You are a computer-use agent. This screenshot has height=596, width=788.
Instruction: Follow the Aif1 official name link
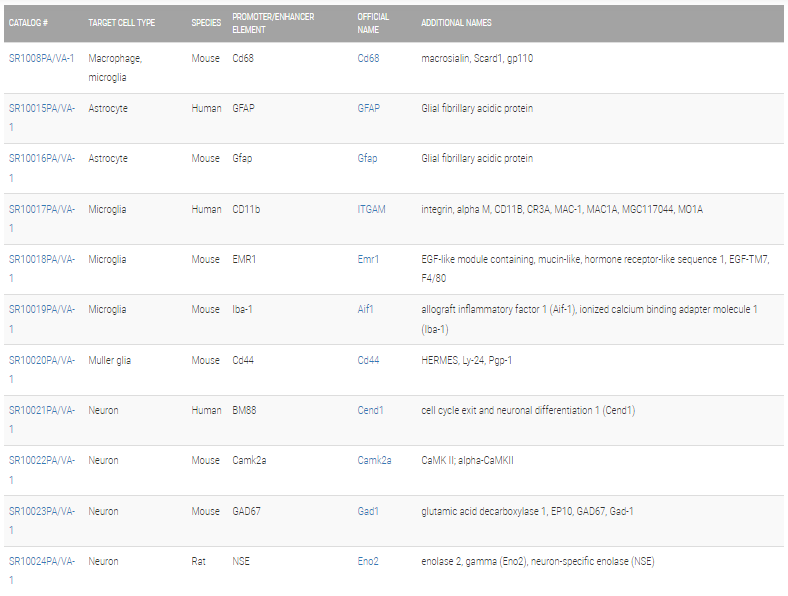pyautogui.click(x=365, y=309)
